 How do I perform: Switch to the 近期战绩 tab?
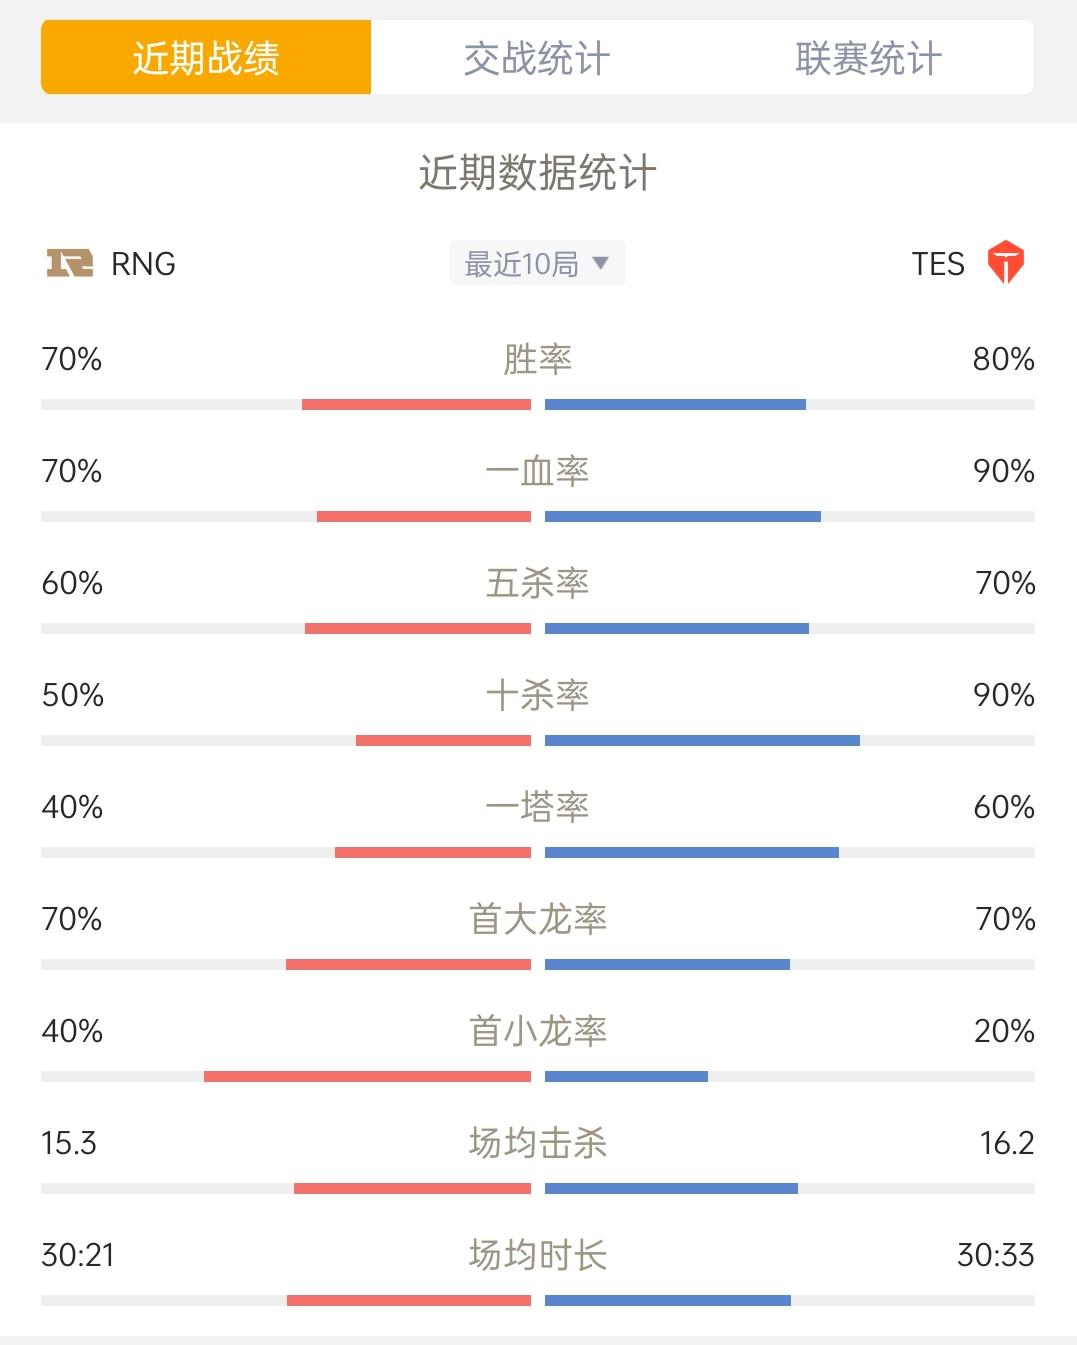(206, 57)
